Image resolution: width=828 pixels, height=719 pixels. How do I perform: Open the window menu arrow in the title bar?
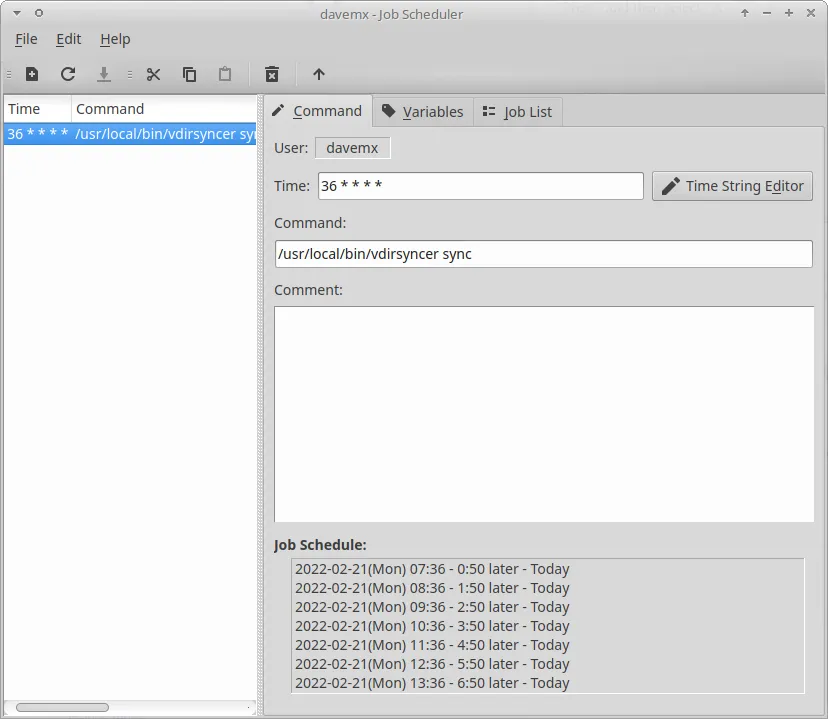[x=17, y=13]
